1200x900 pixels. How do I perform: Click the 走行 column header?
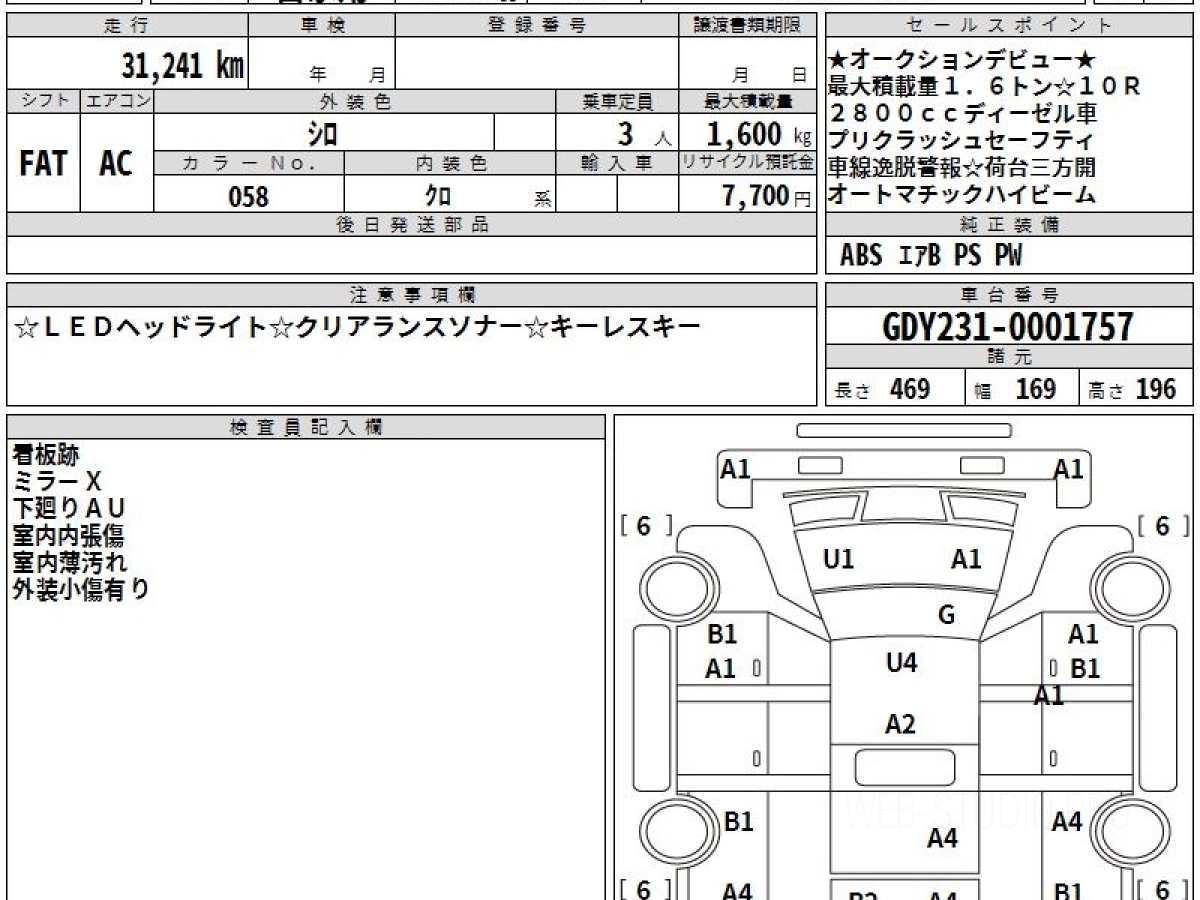point(126,26)
